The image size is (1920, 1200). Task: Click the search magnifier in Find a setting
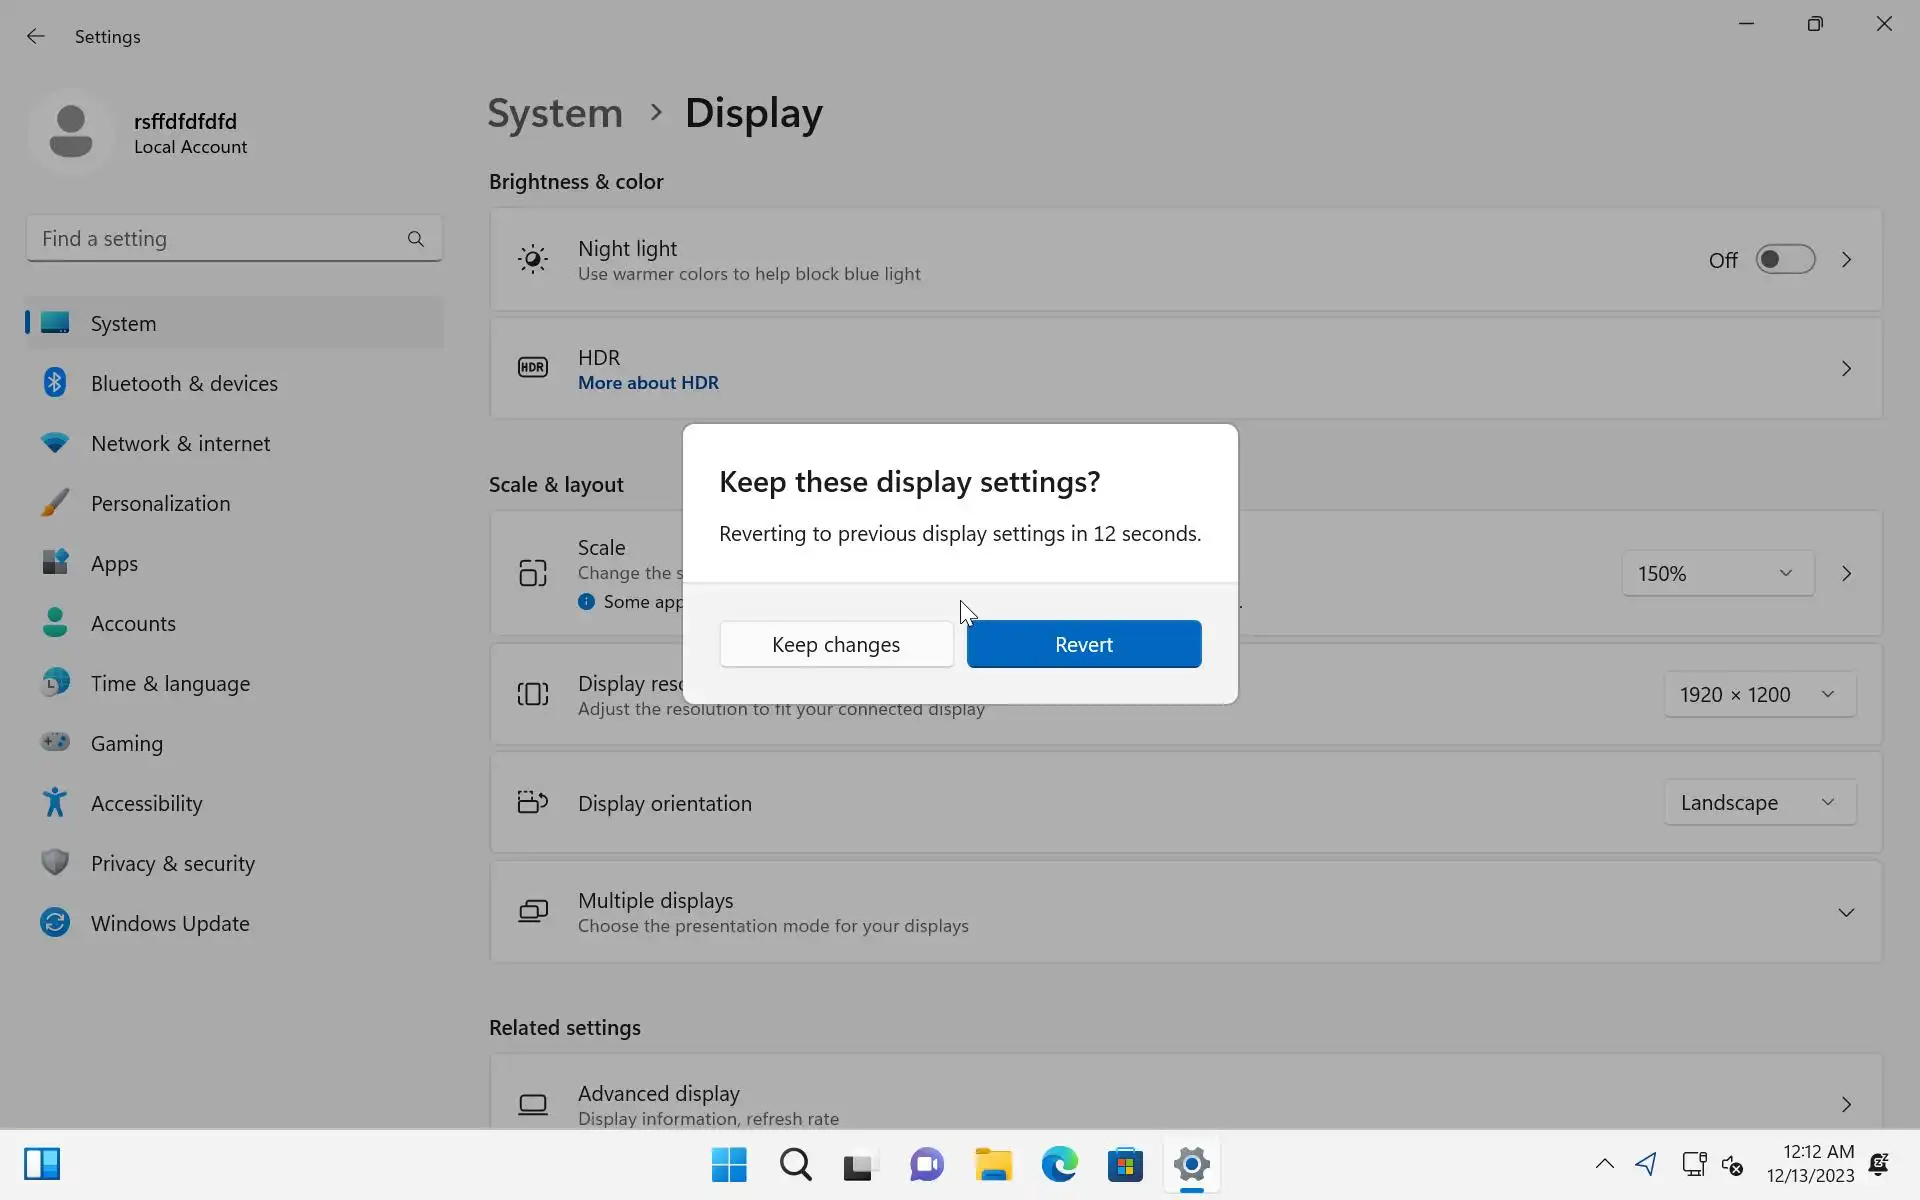[415, 239]
